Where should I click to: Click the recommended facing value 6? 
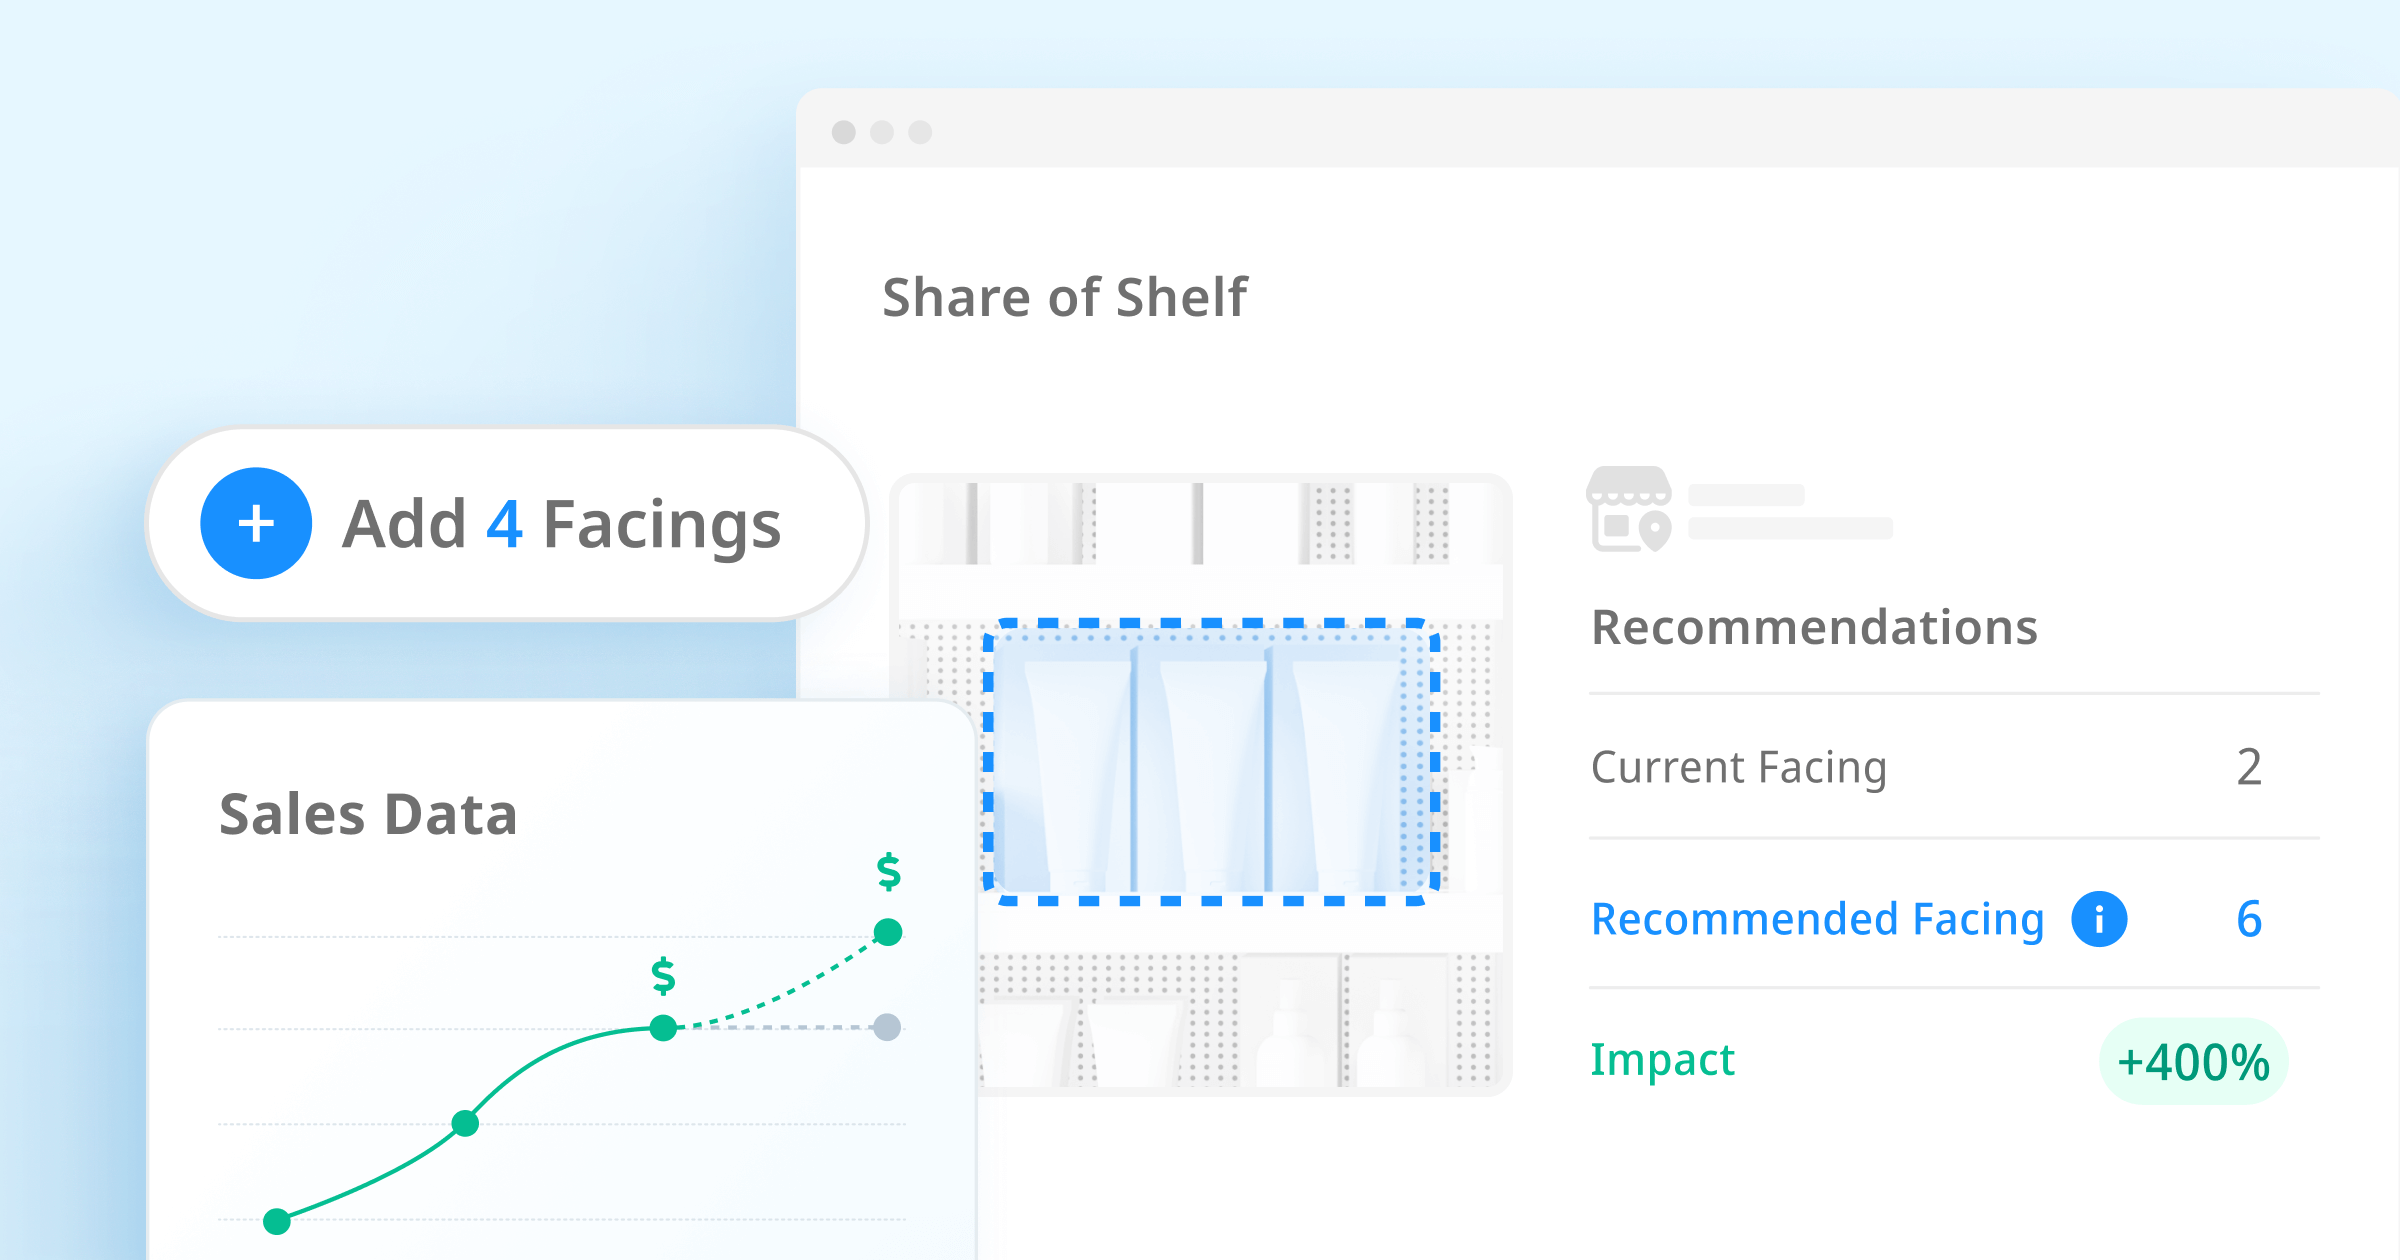[x=2249, y=919]
